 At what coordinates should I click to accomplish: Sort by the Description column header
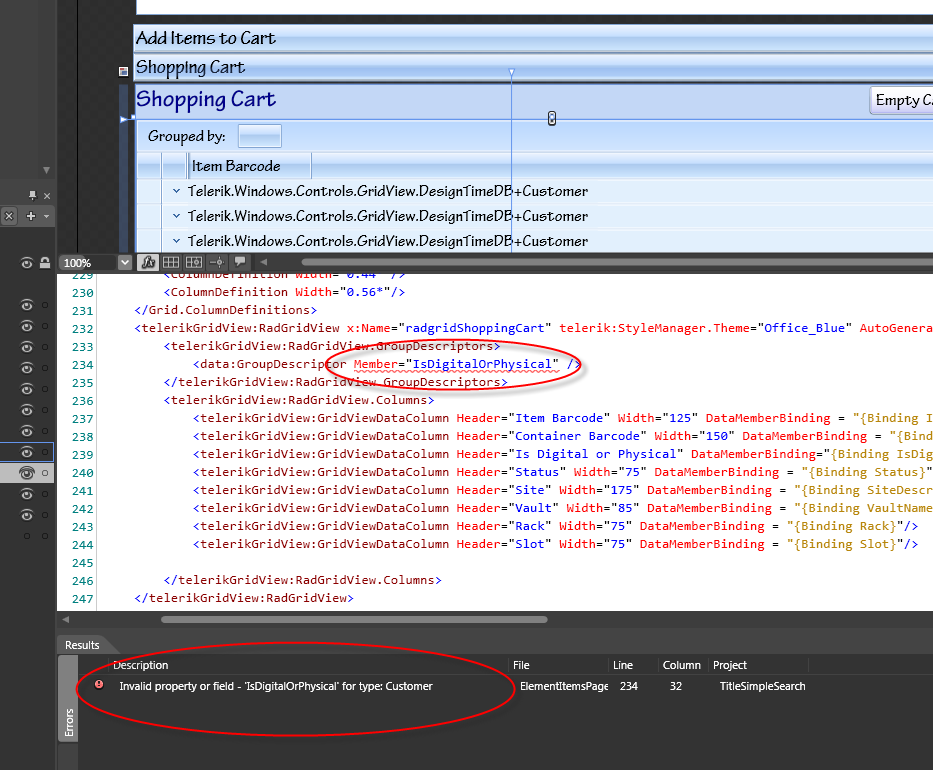(308, 665)
